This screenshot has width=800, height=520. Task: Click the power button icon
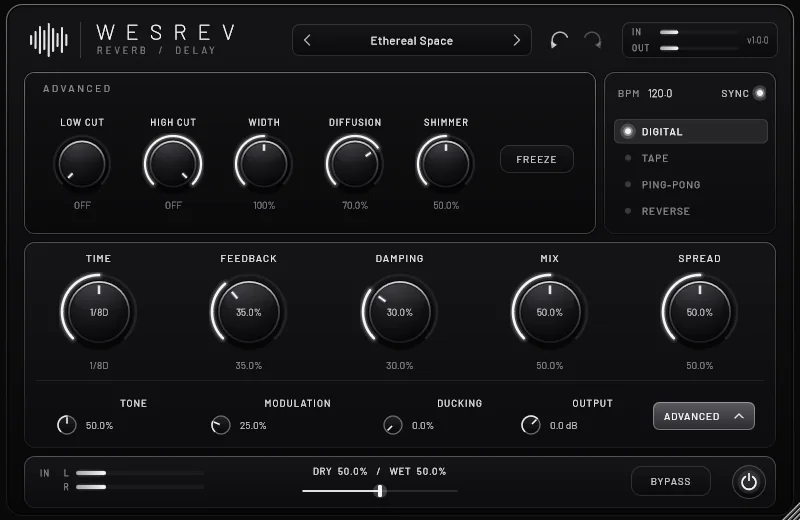click(x=748, y=482)
